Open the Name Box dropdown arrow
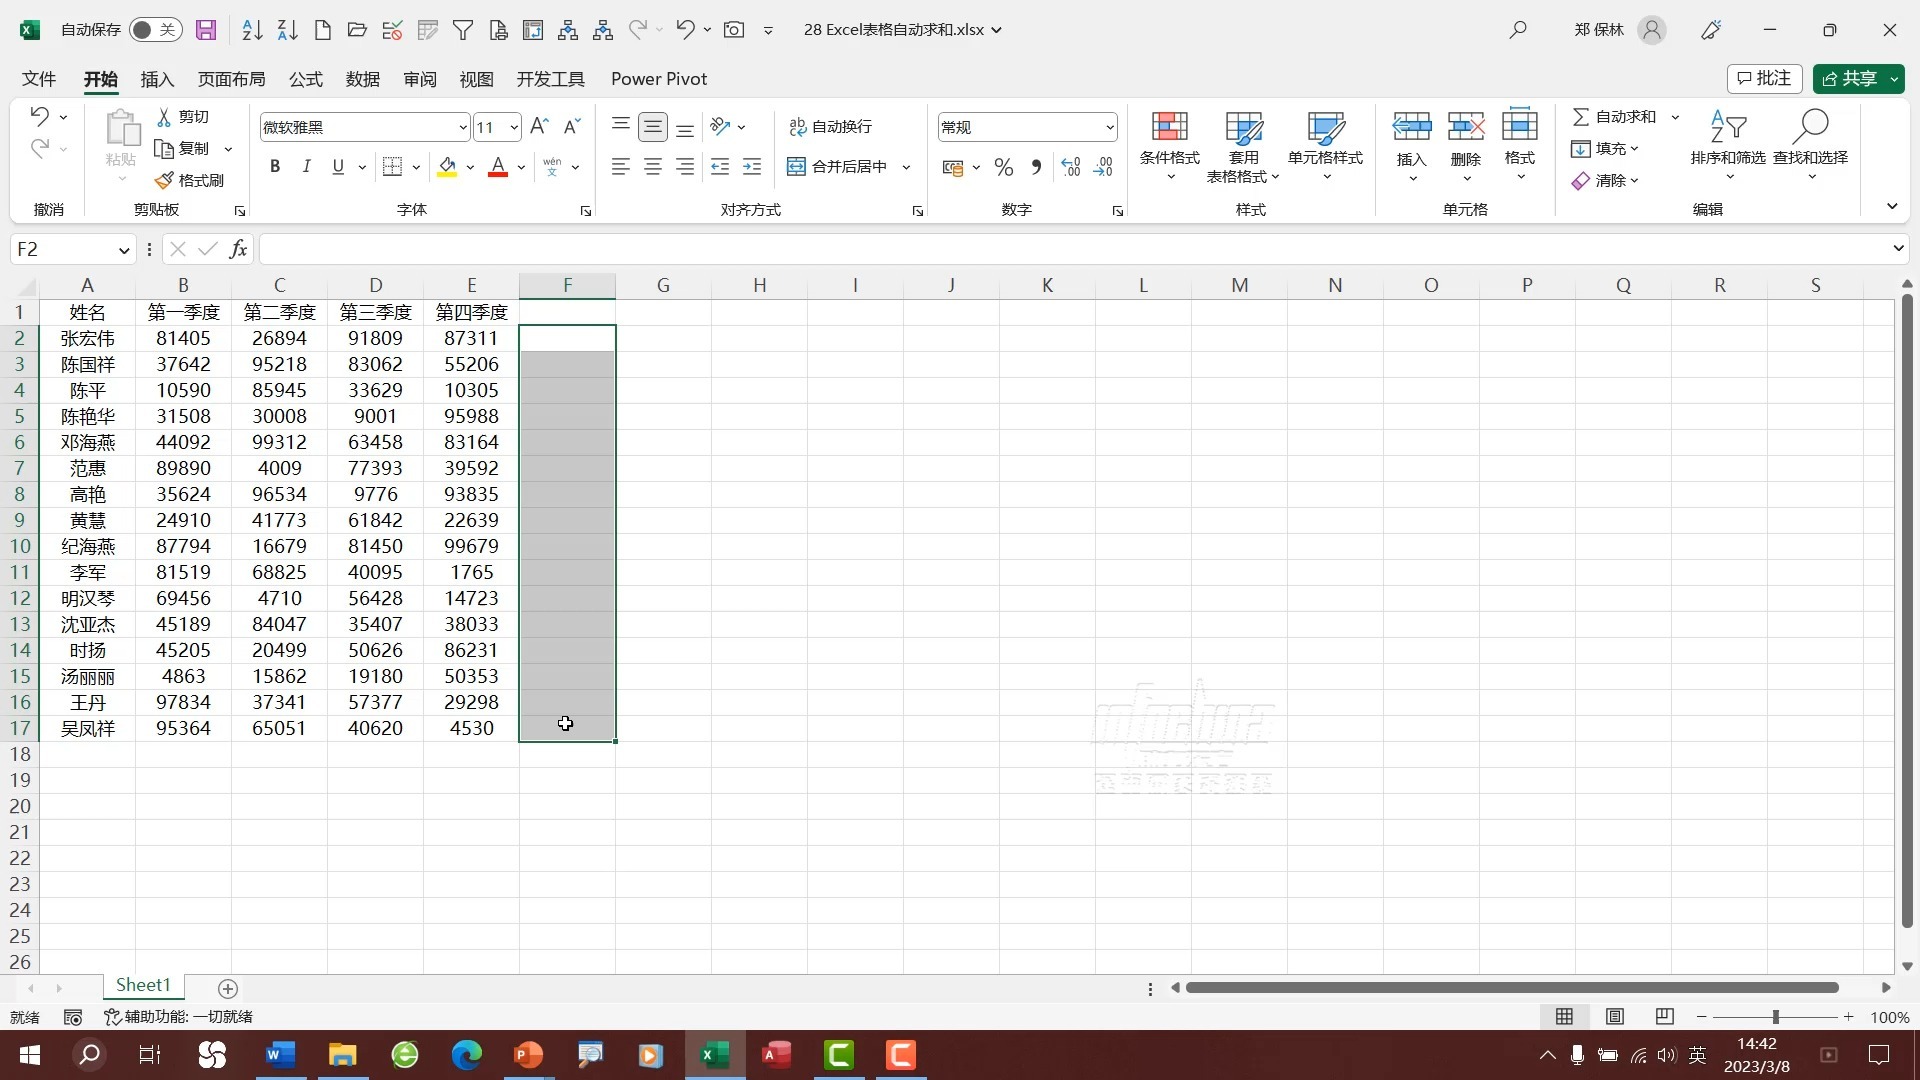The image size is (1920, 1080). [x=124, y=250]
